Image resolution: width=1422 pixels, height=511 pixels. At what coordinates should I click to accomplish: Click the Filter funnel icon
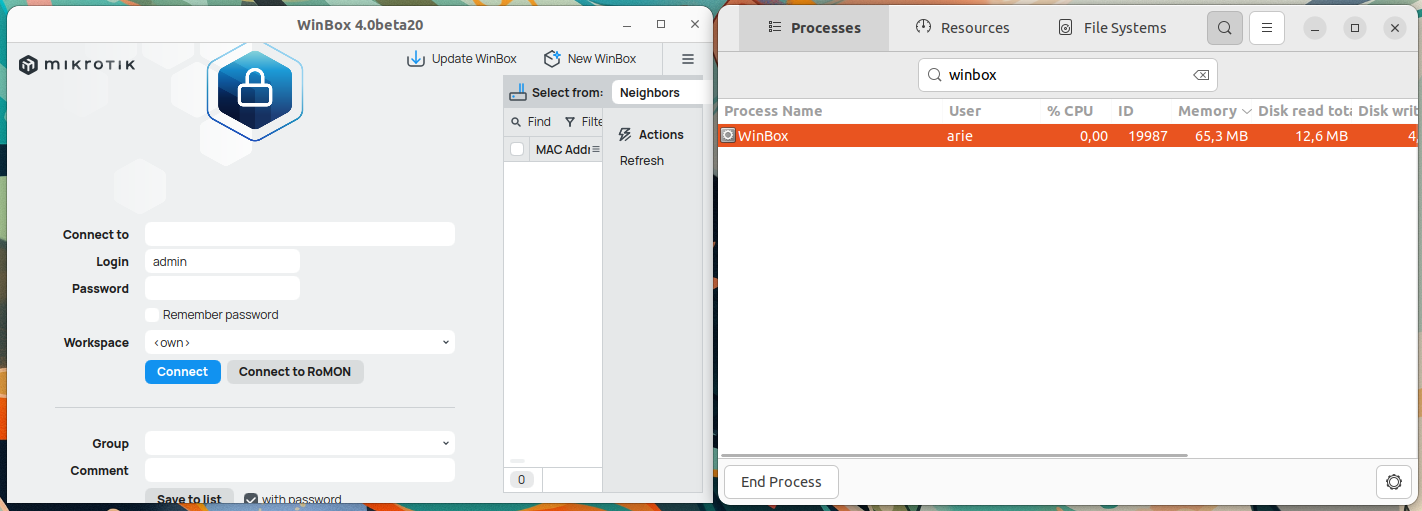click(570, 122)
